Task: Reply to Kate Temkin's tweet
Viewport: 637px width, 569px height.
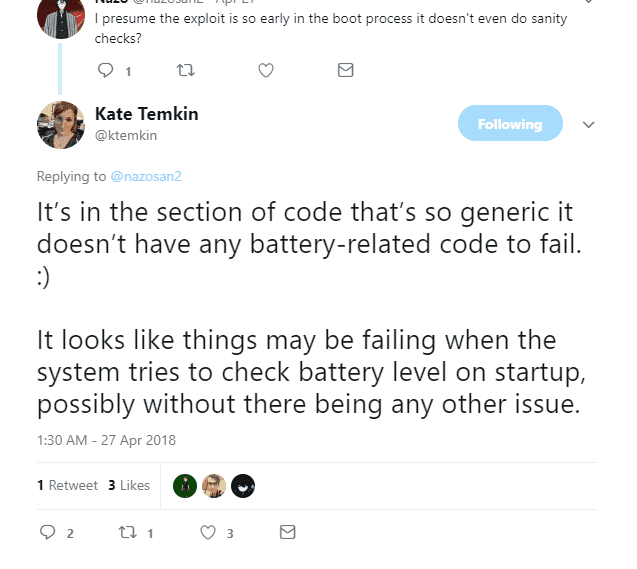Action: pyautogui.click(x=48, y=532)
